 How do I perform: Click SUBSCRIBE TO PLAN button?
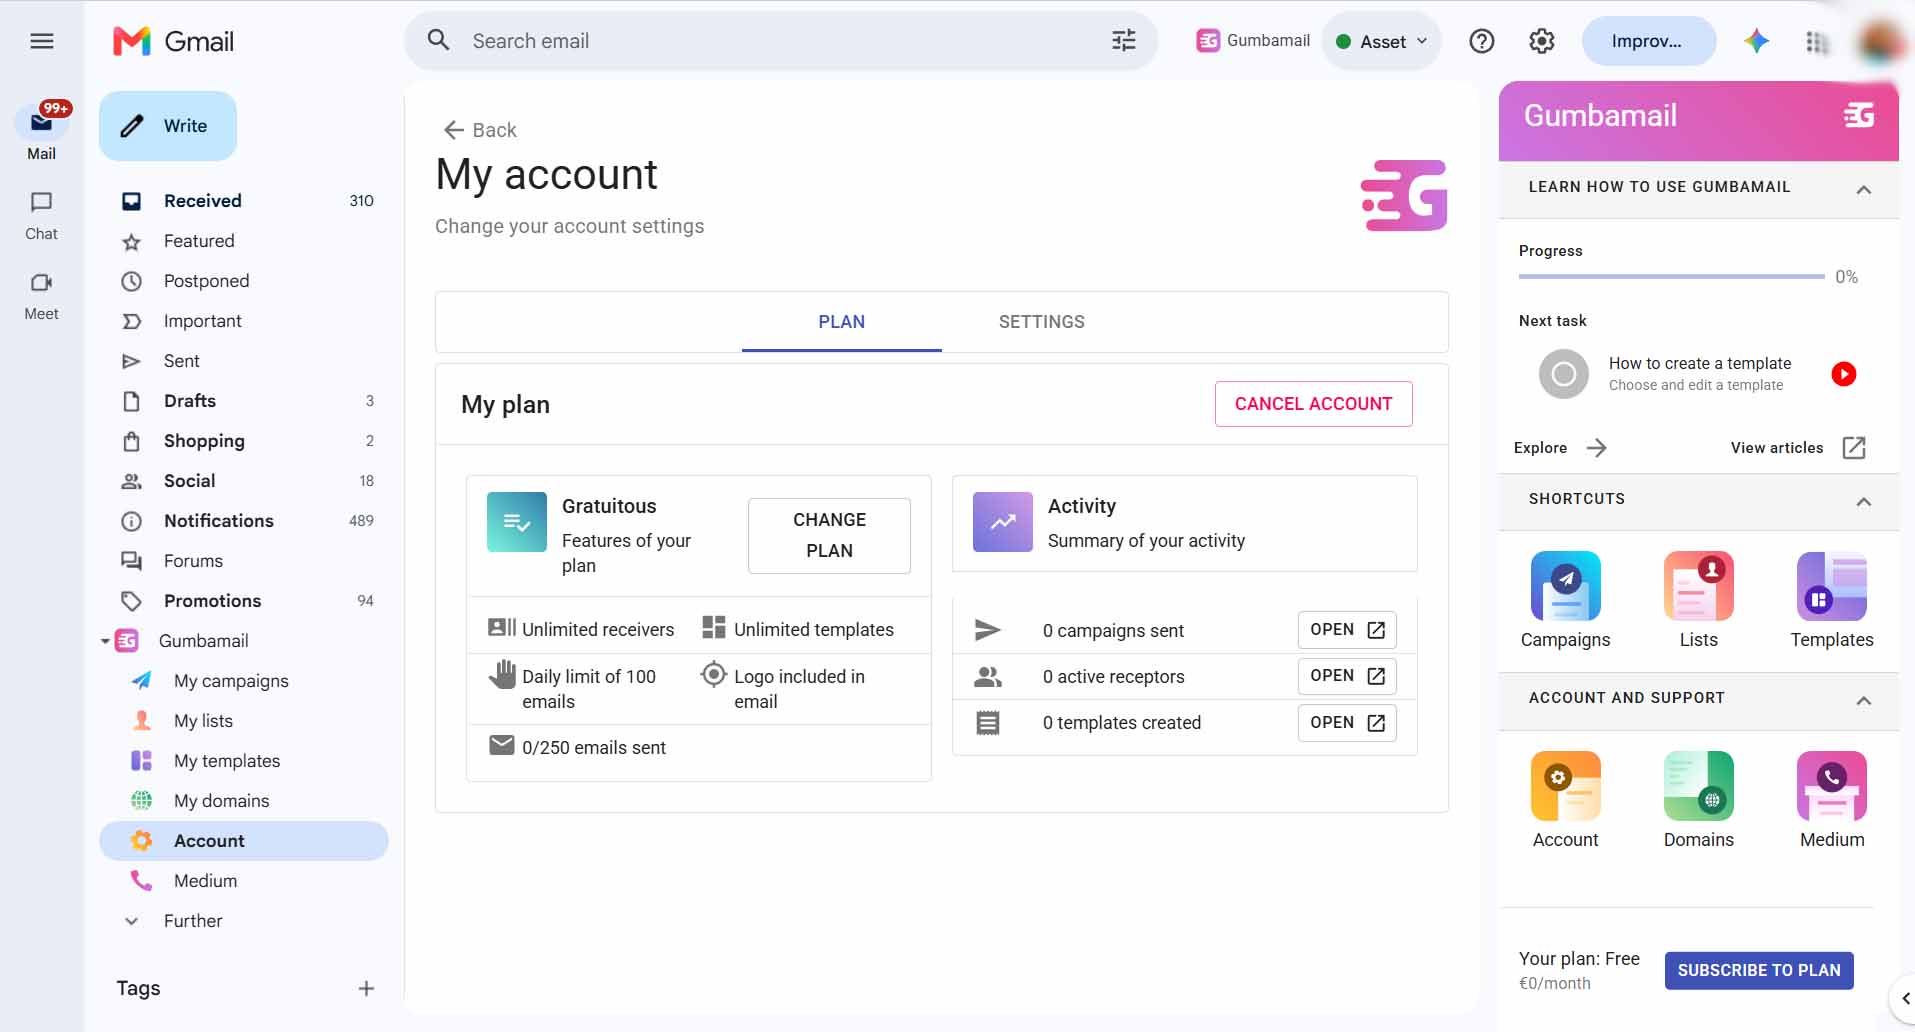(1759, 970)
